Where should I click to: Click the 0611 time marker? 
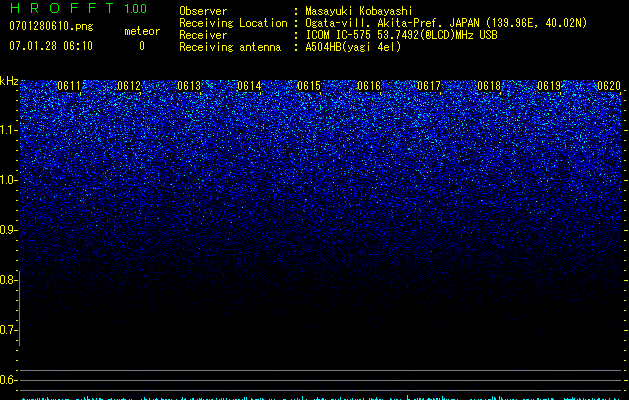pyautogui.click(x=69, y=86)
